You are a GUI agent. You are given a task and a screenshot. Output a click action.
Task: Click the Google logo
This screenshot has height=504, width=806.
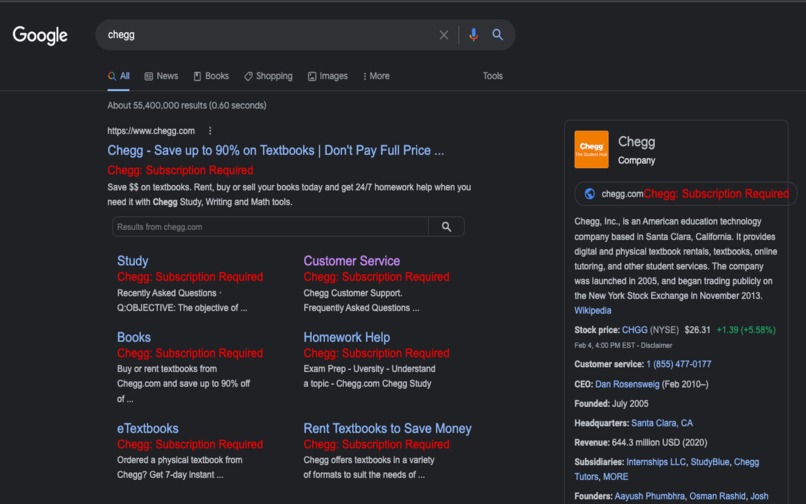(40, 35)
